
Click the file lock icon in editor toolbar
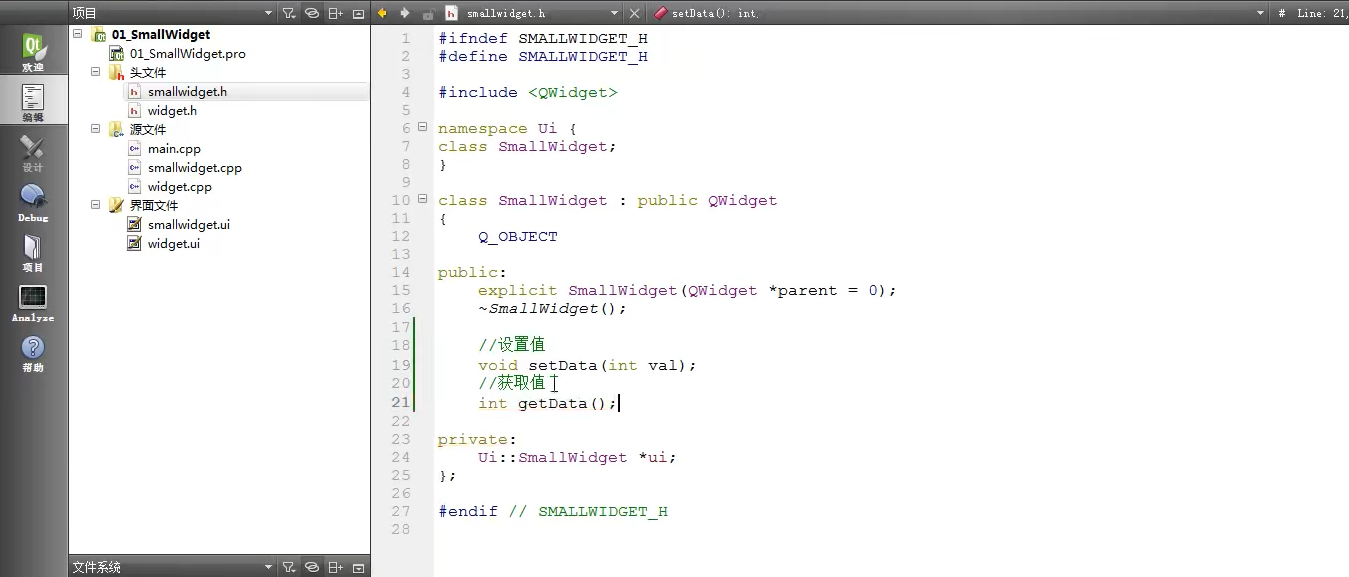tap(428, 13)
